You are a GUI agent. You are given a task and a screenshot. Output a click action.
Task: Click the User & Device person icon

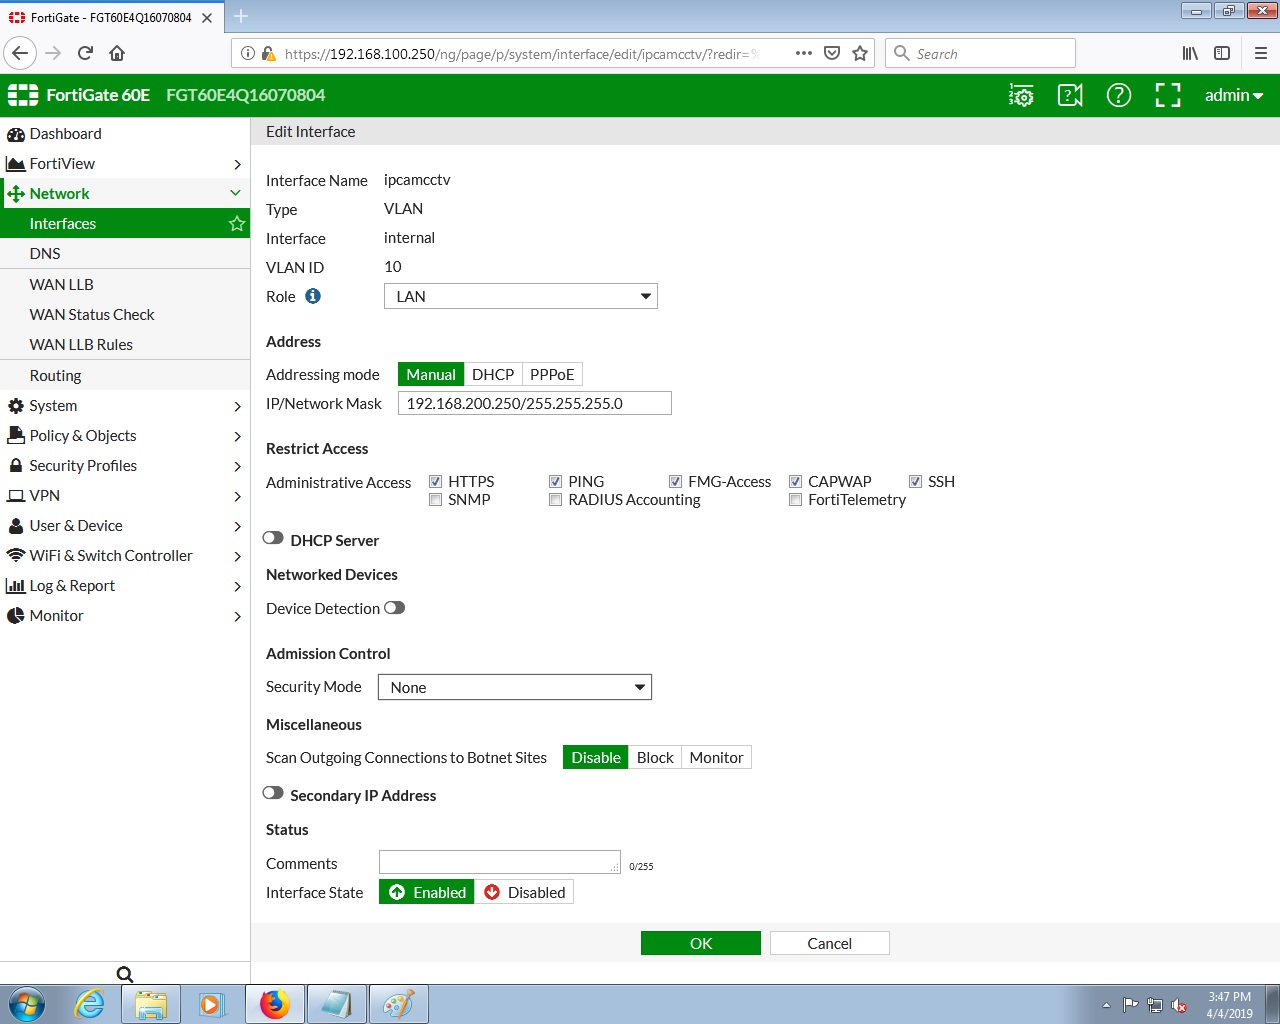16,526
